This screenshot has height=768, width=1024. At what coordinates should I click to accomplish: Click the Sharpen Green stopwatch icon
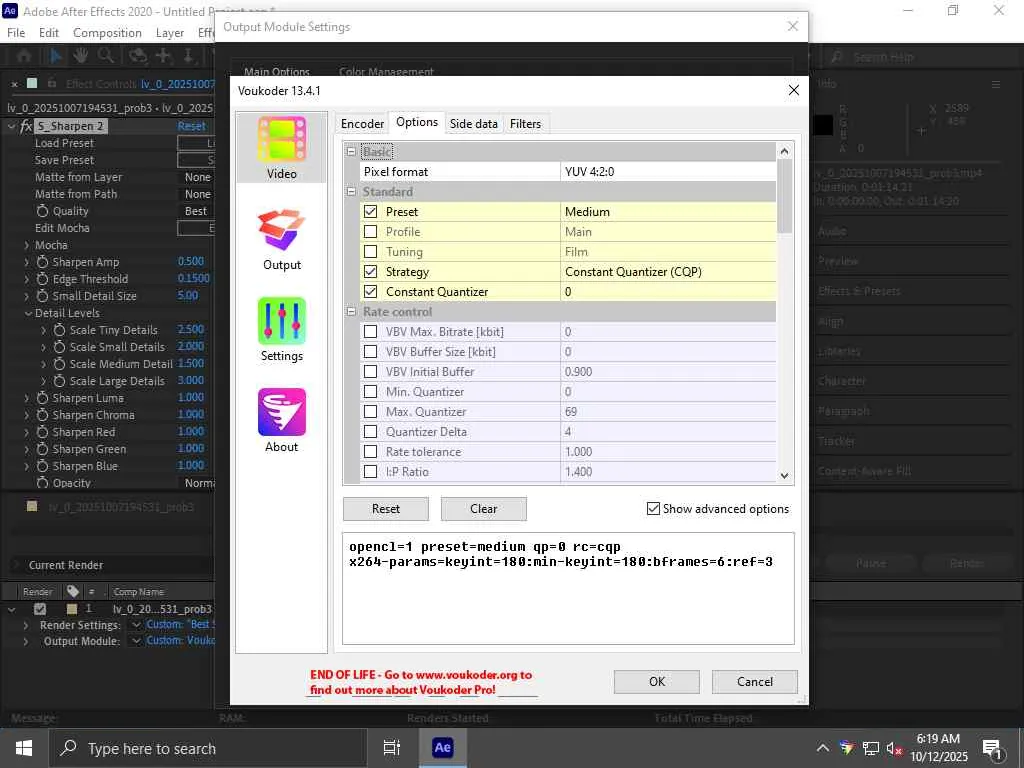coord(42,449)
